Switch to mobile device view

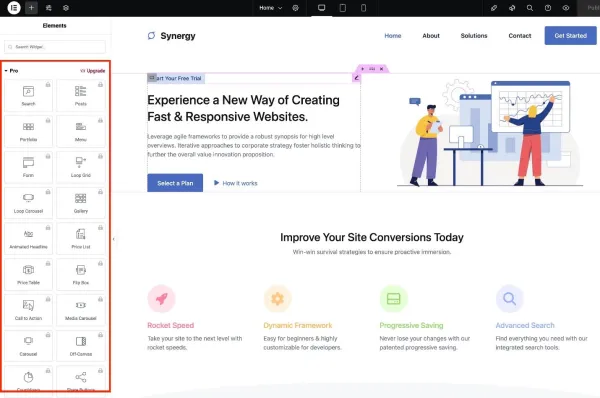(x=364, y=8)
